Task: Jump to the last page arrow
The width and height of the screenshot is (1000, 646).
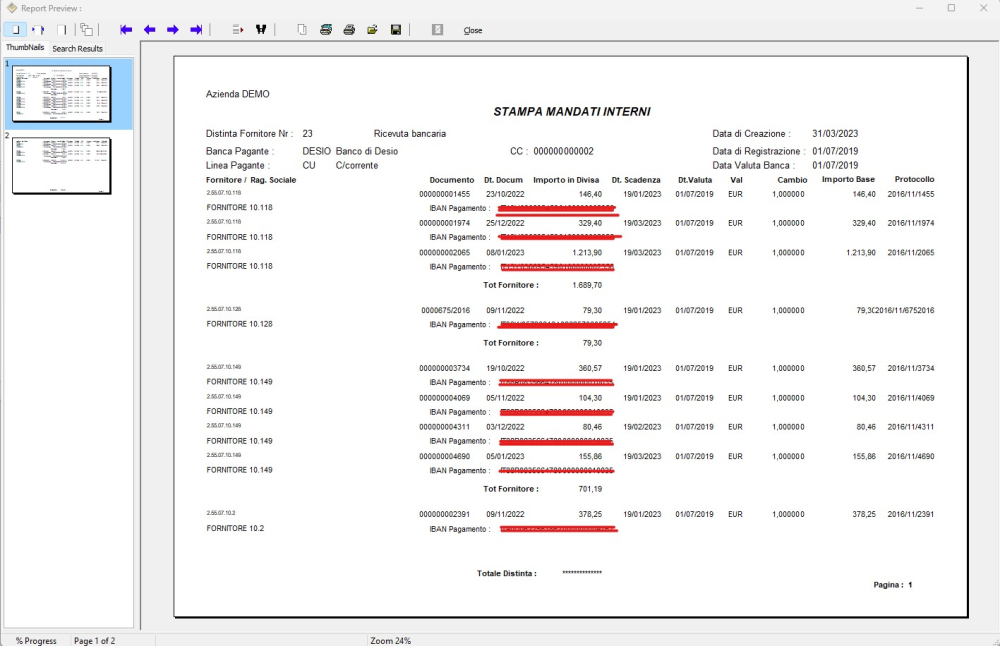Action: (x=196, y=30)
